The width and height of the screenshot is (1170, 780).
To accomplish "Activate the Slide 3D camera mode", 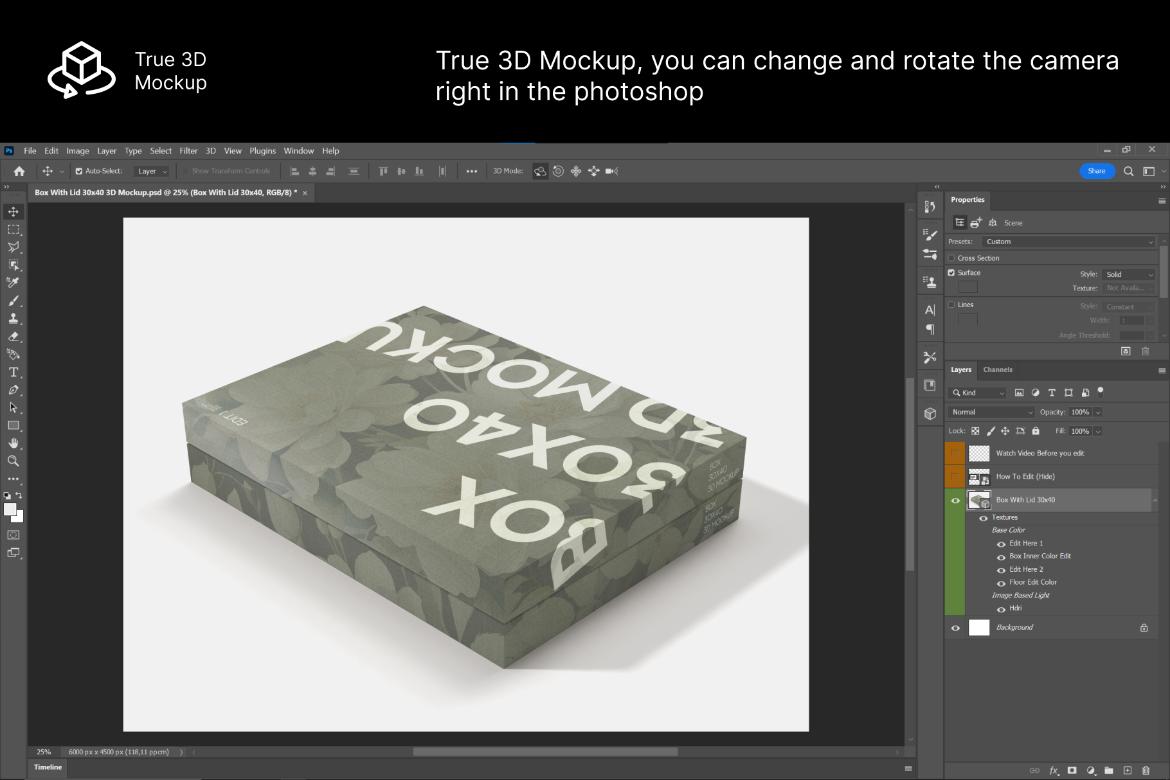I will tap(594, 171).
